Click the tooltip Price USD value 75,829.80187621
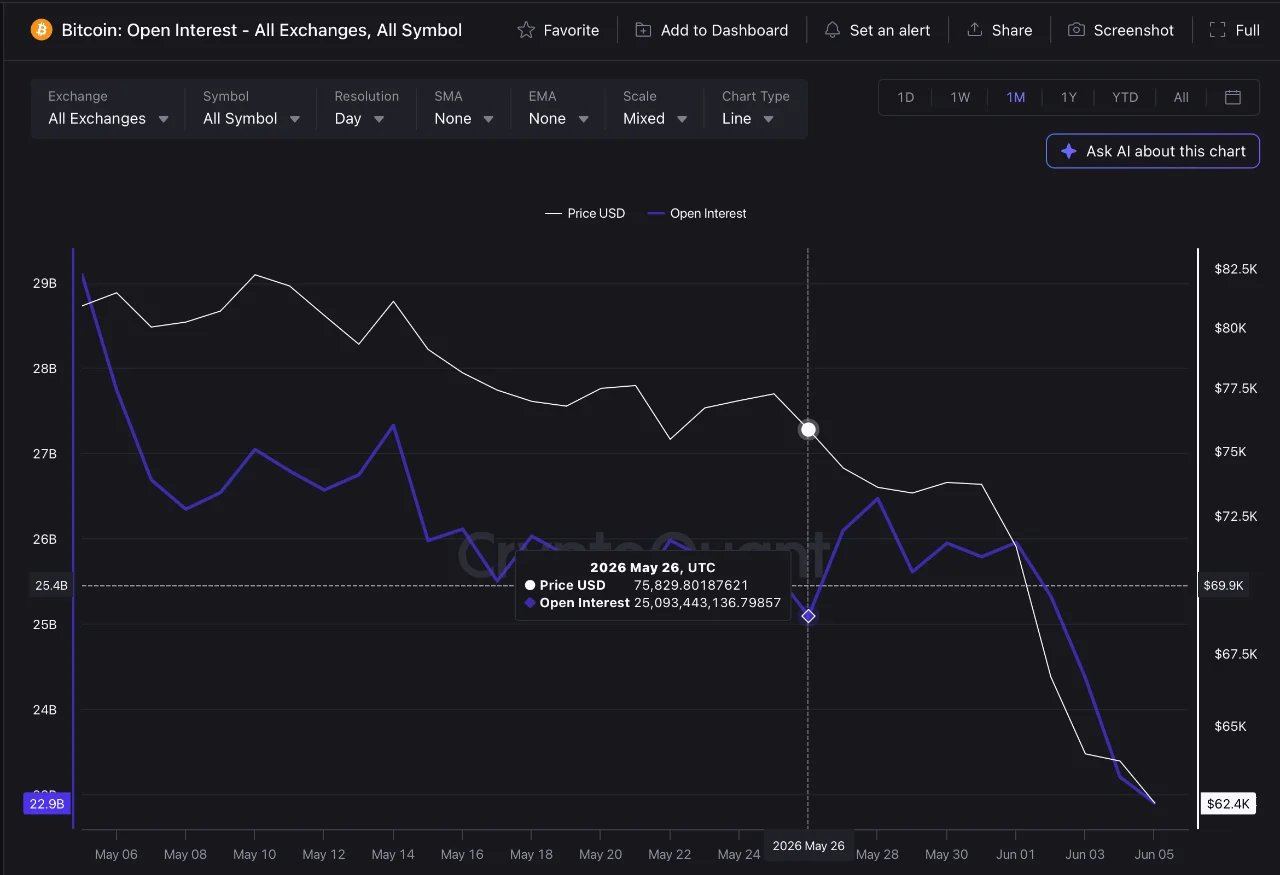Viewport: 1280px width, 875px height. [691, 585]
